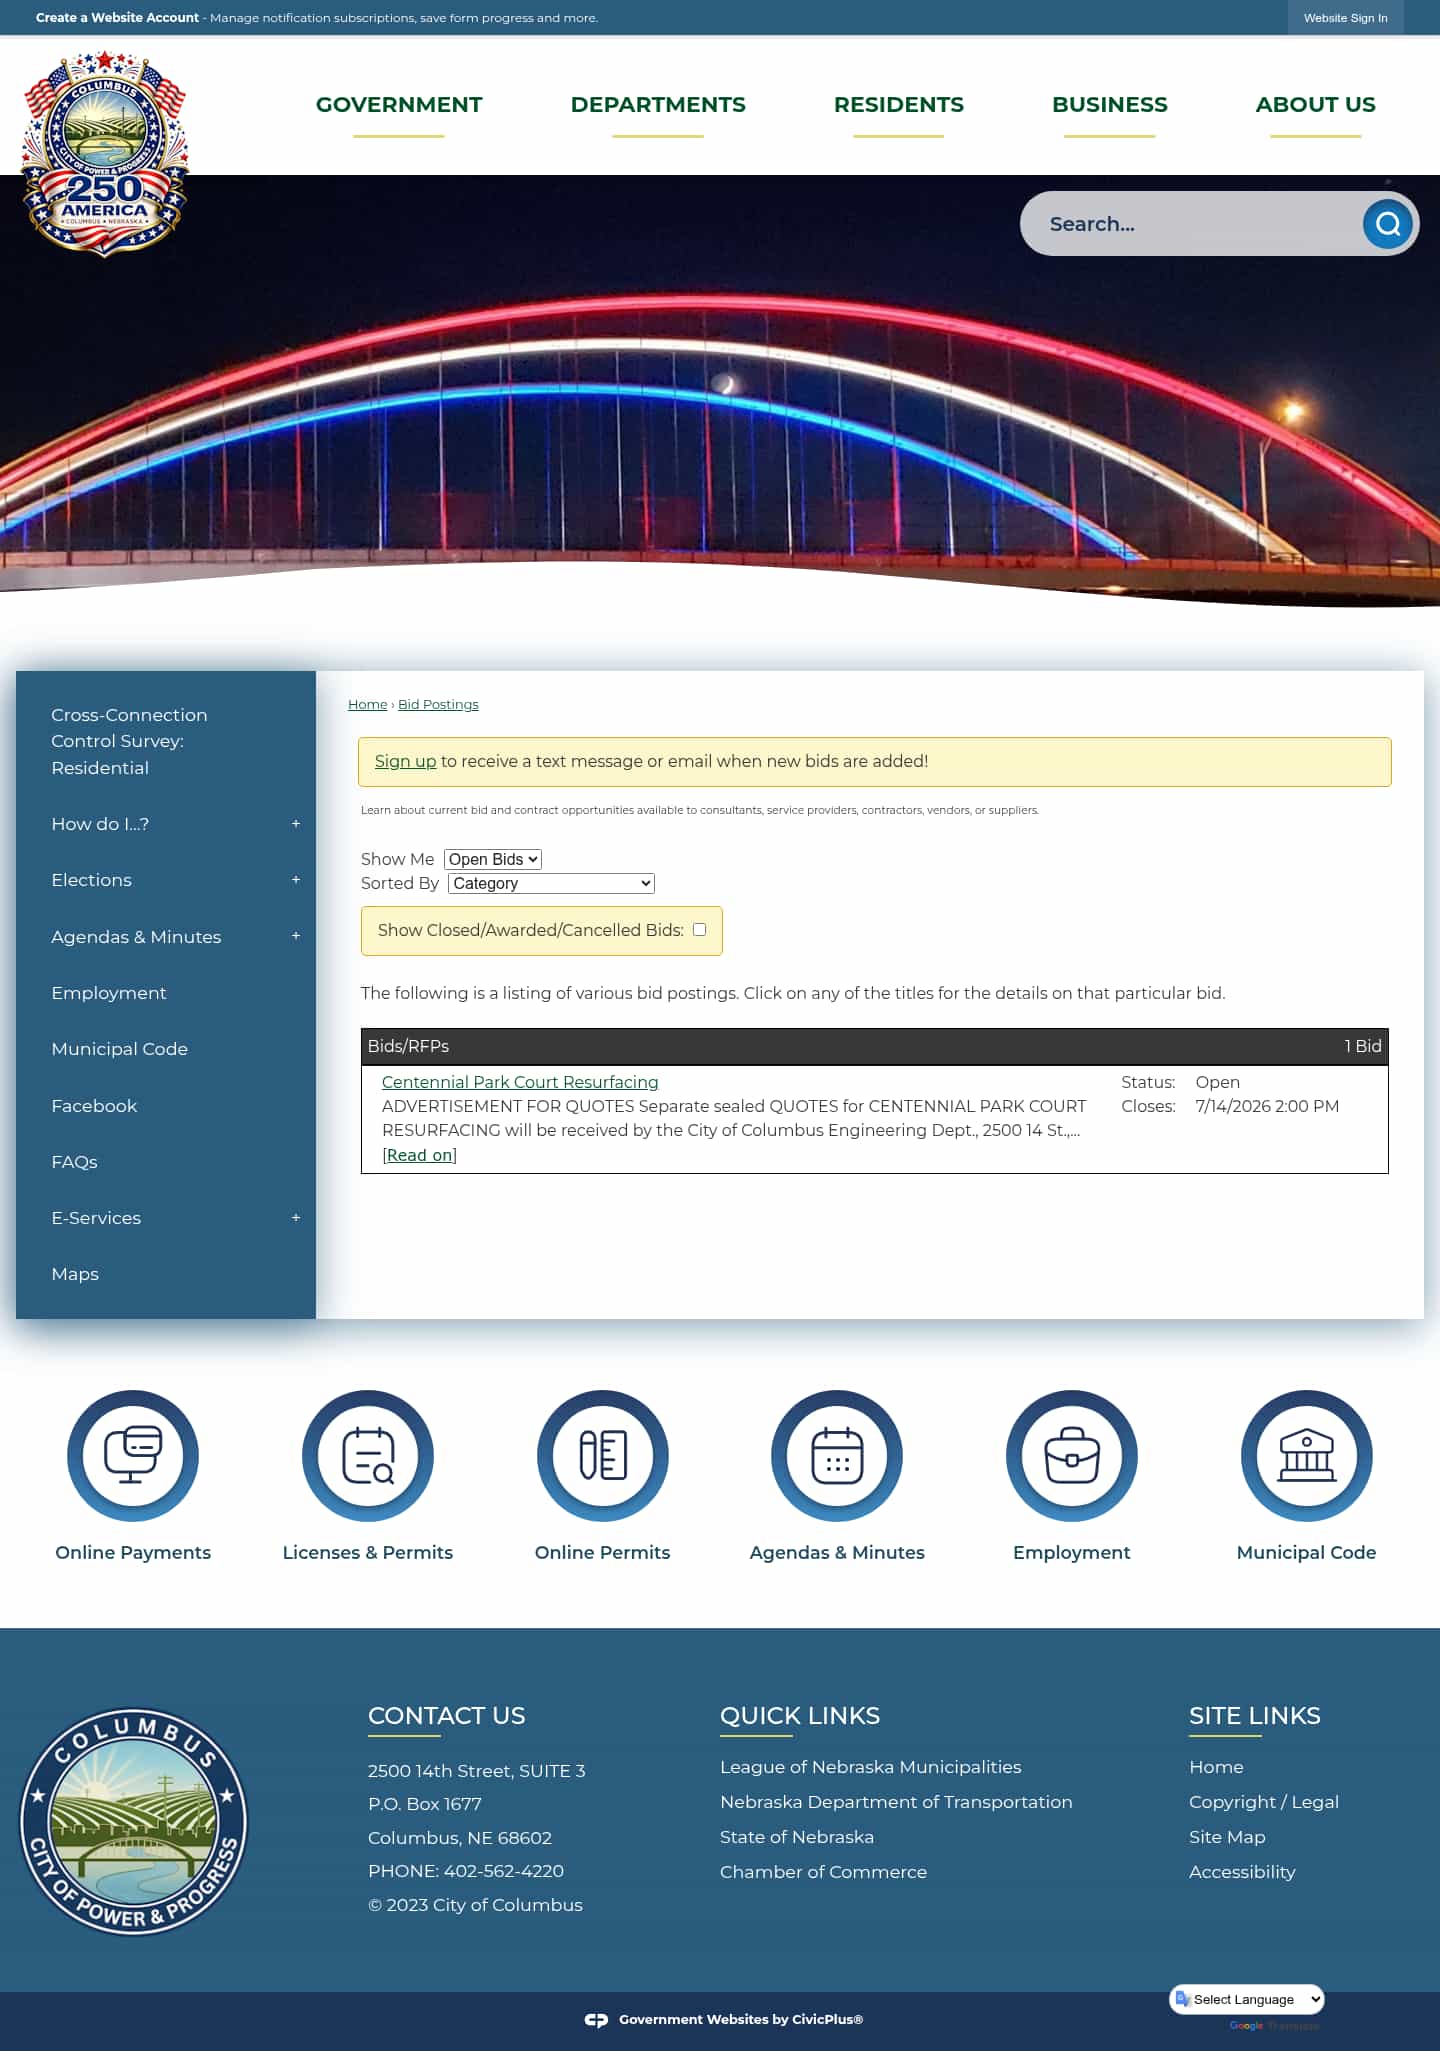Click the Sign up link
This screenshot has height=2051, width=1440.
(405, 761)
